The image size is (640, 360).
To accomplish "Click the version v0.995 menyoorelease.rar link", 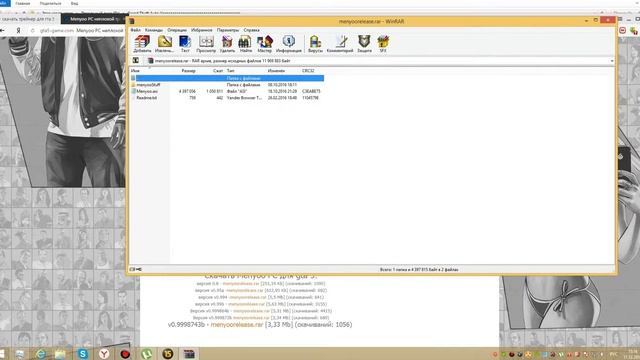I will click(247, 304).
